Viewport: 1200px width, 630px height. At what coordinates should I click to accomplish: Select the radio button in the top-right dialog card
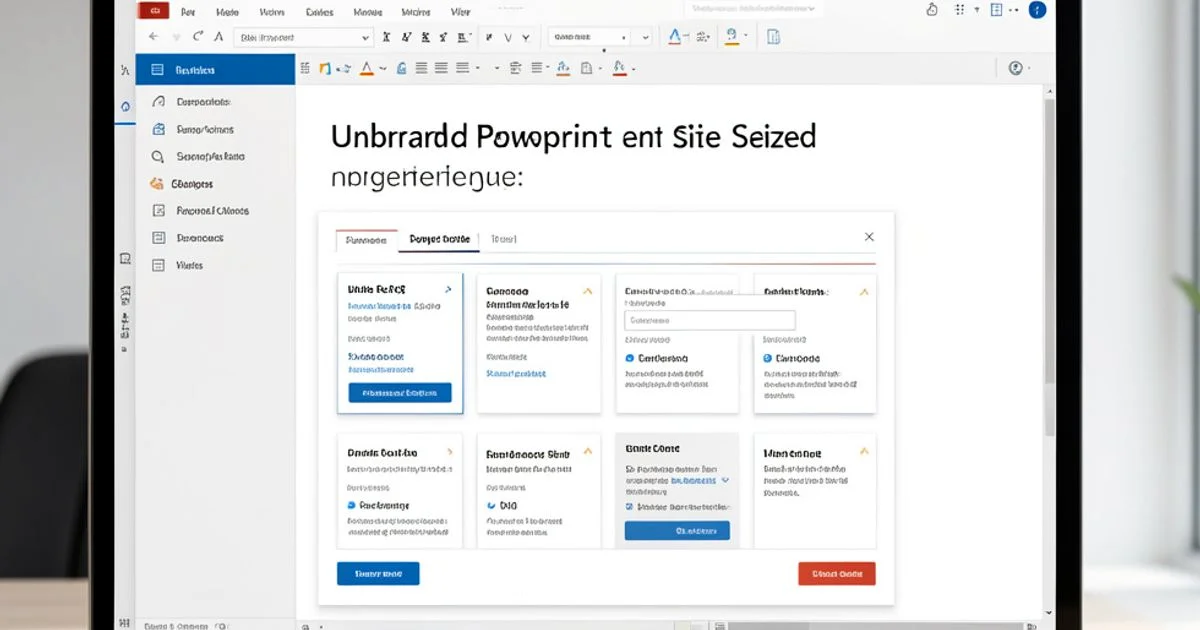(767, 358)
